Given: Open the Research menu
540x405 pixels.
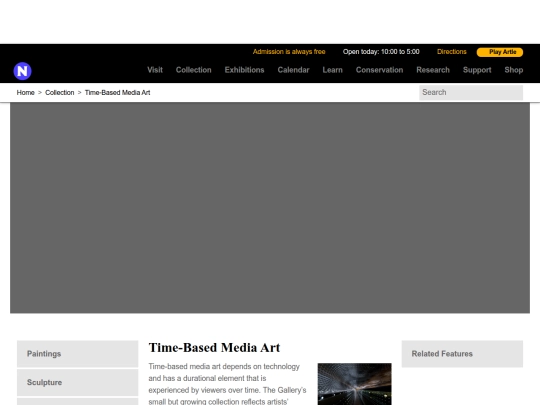Looking at the screenshot, I should (x=433, y=70).
